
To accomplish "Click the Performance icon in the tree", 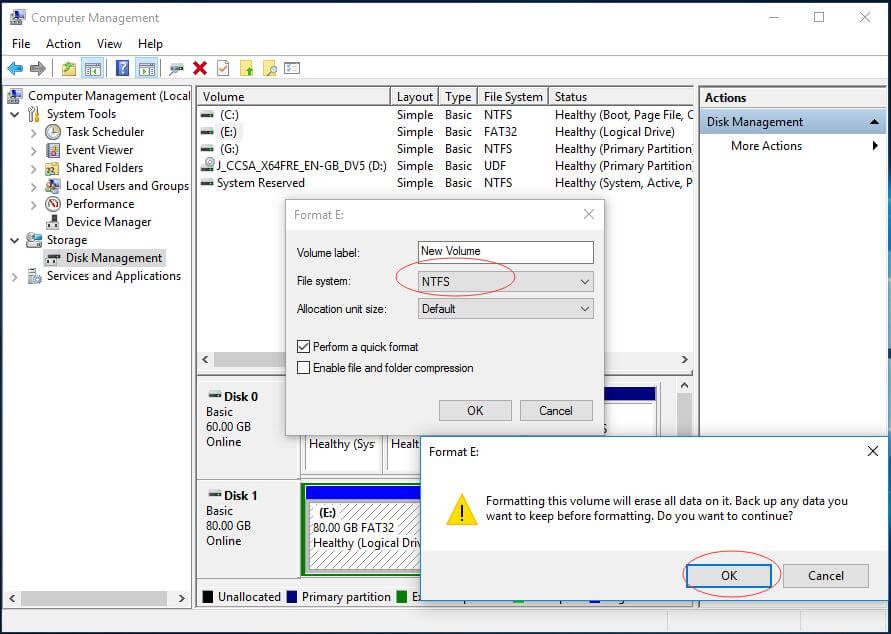I will [53, 204].
